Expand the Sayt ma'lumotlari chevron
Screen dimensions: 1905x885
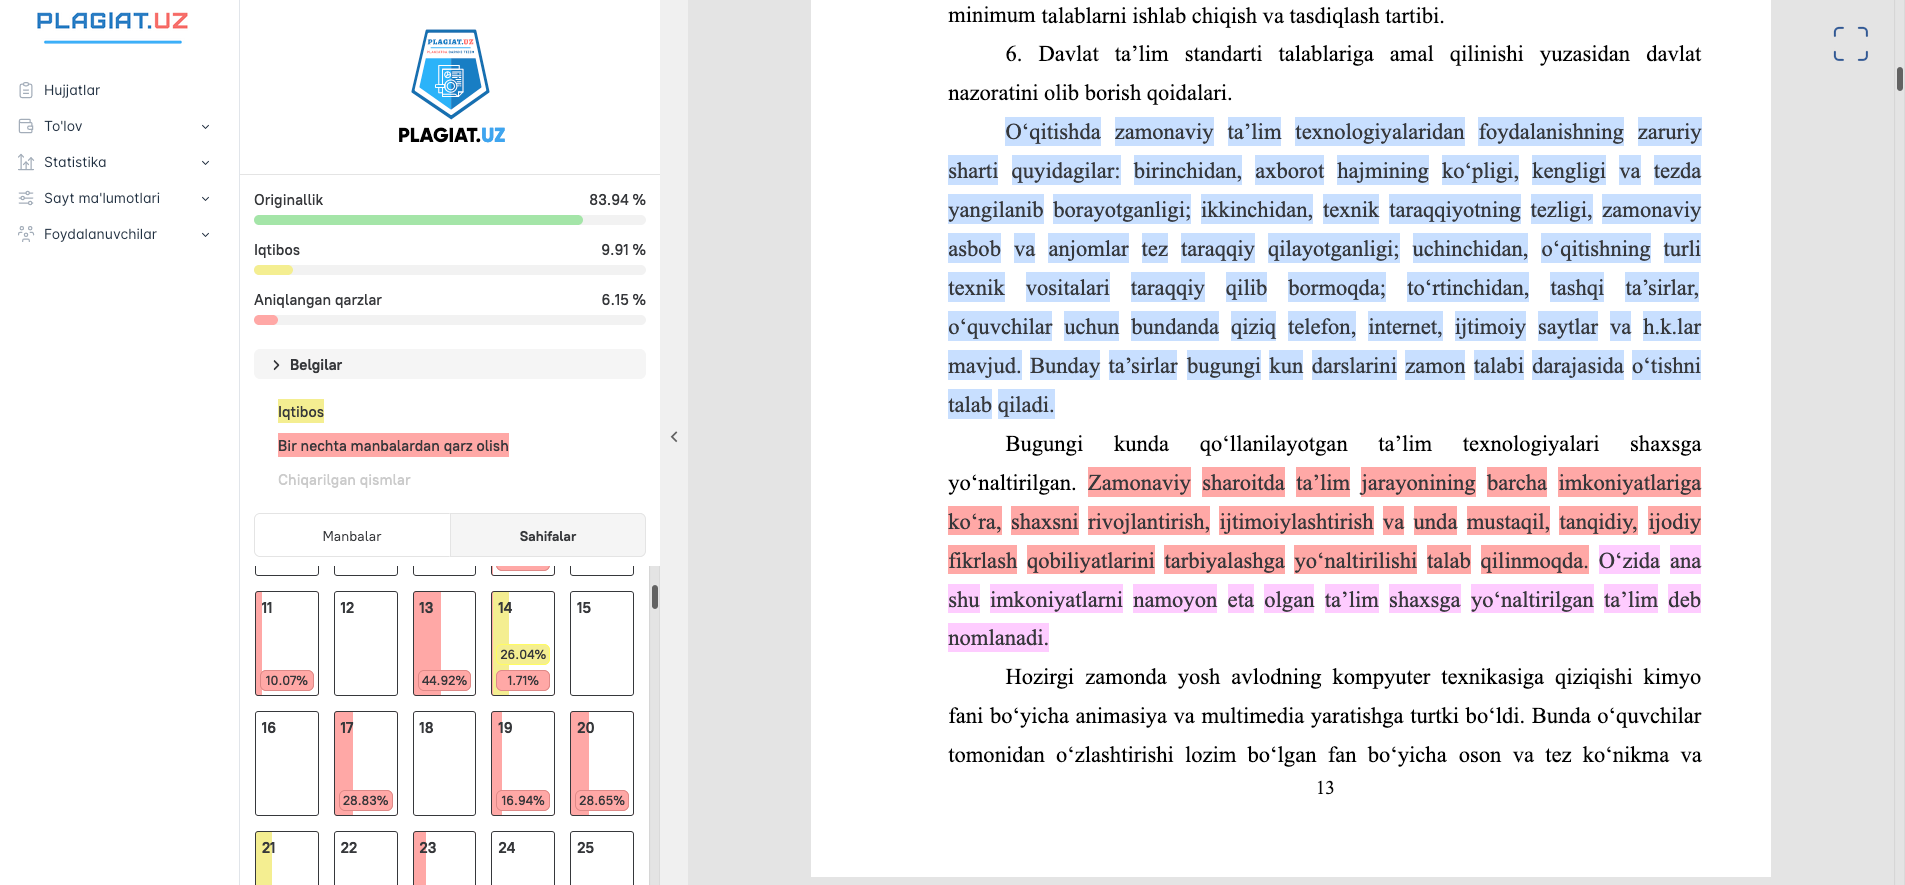tap(205, 198)
